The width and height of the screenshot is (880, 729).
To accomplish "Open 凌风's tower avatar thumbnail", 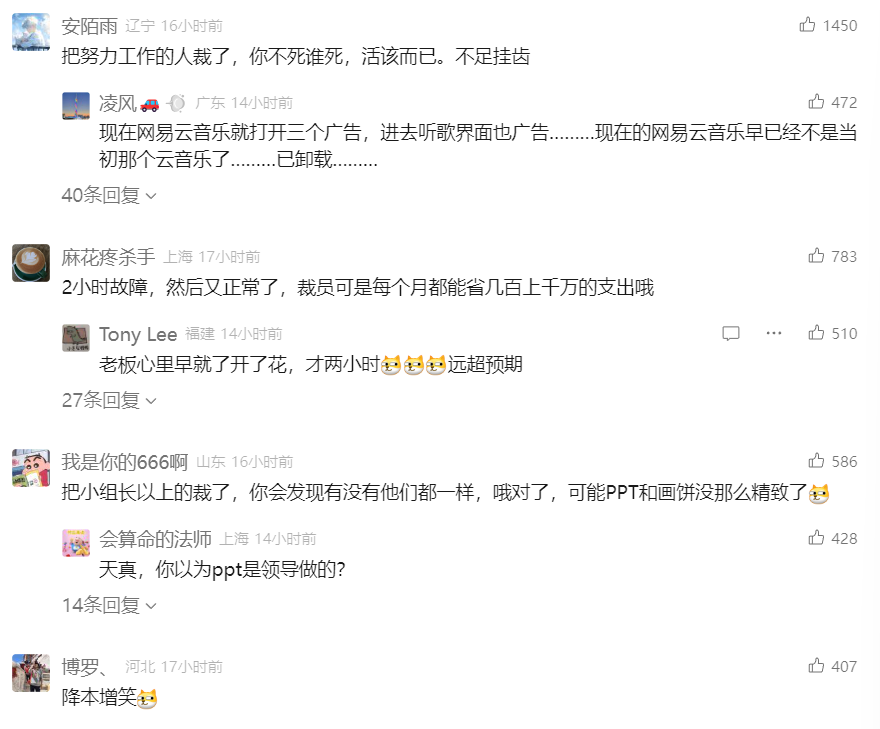I will pyautogui.click(x=76, y=106).
